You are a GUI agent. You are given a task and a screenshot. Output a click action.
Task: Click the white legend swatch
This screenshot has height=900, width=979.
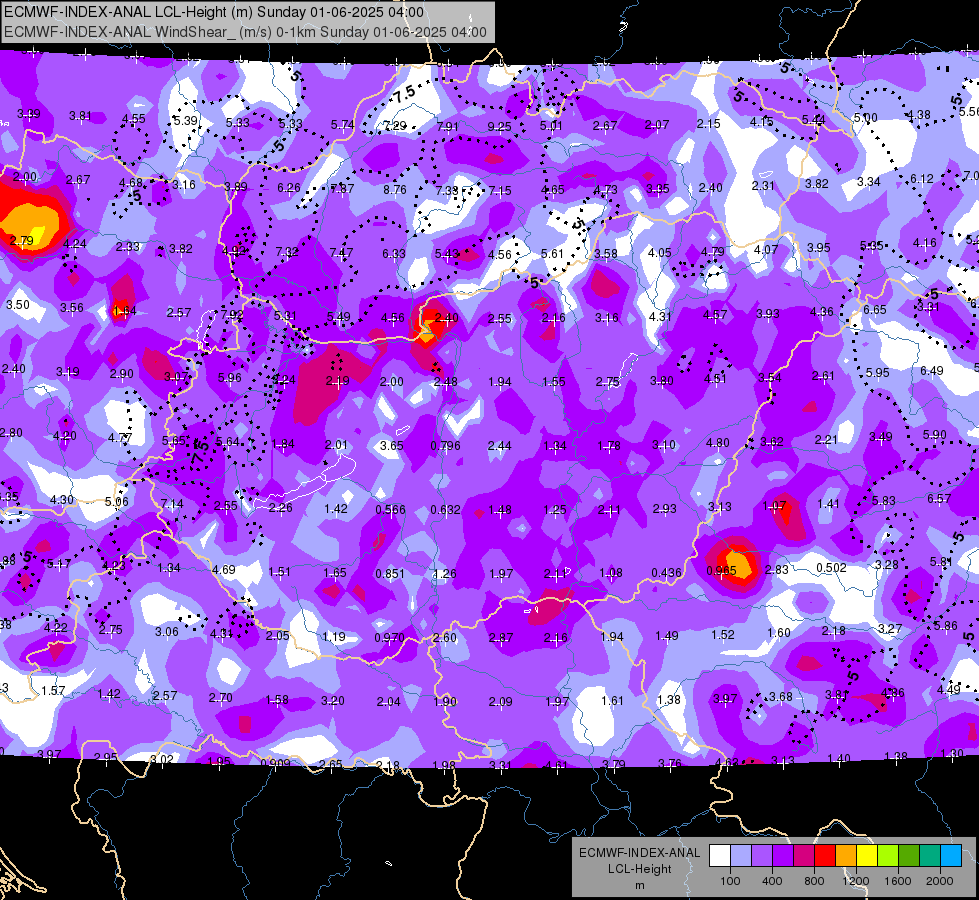(720, 856)
